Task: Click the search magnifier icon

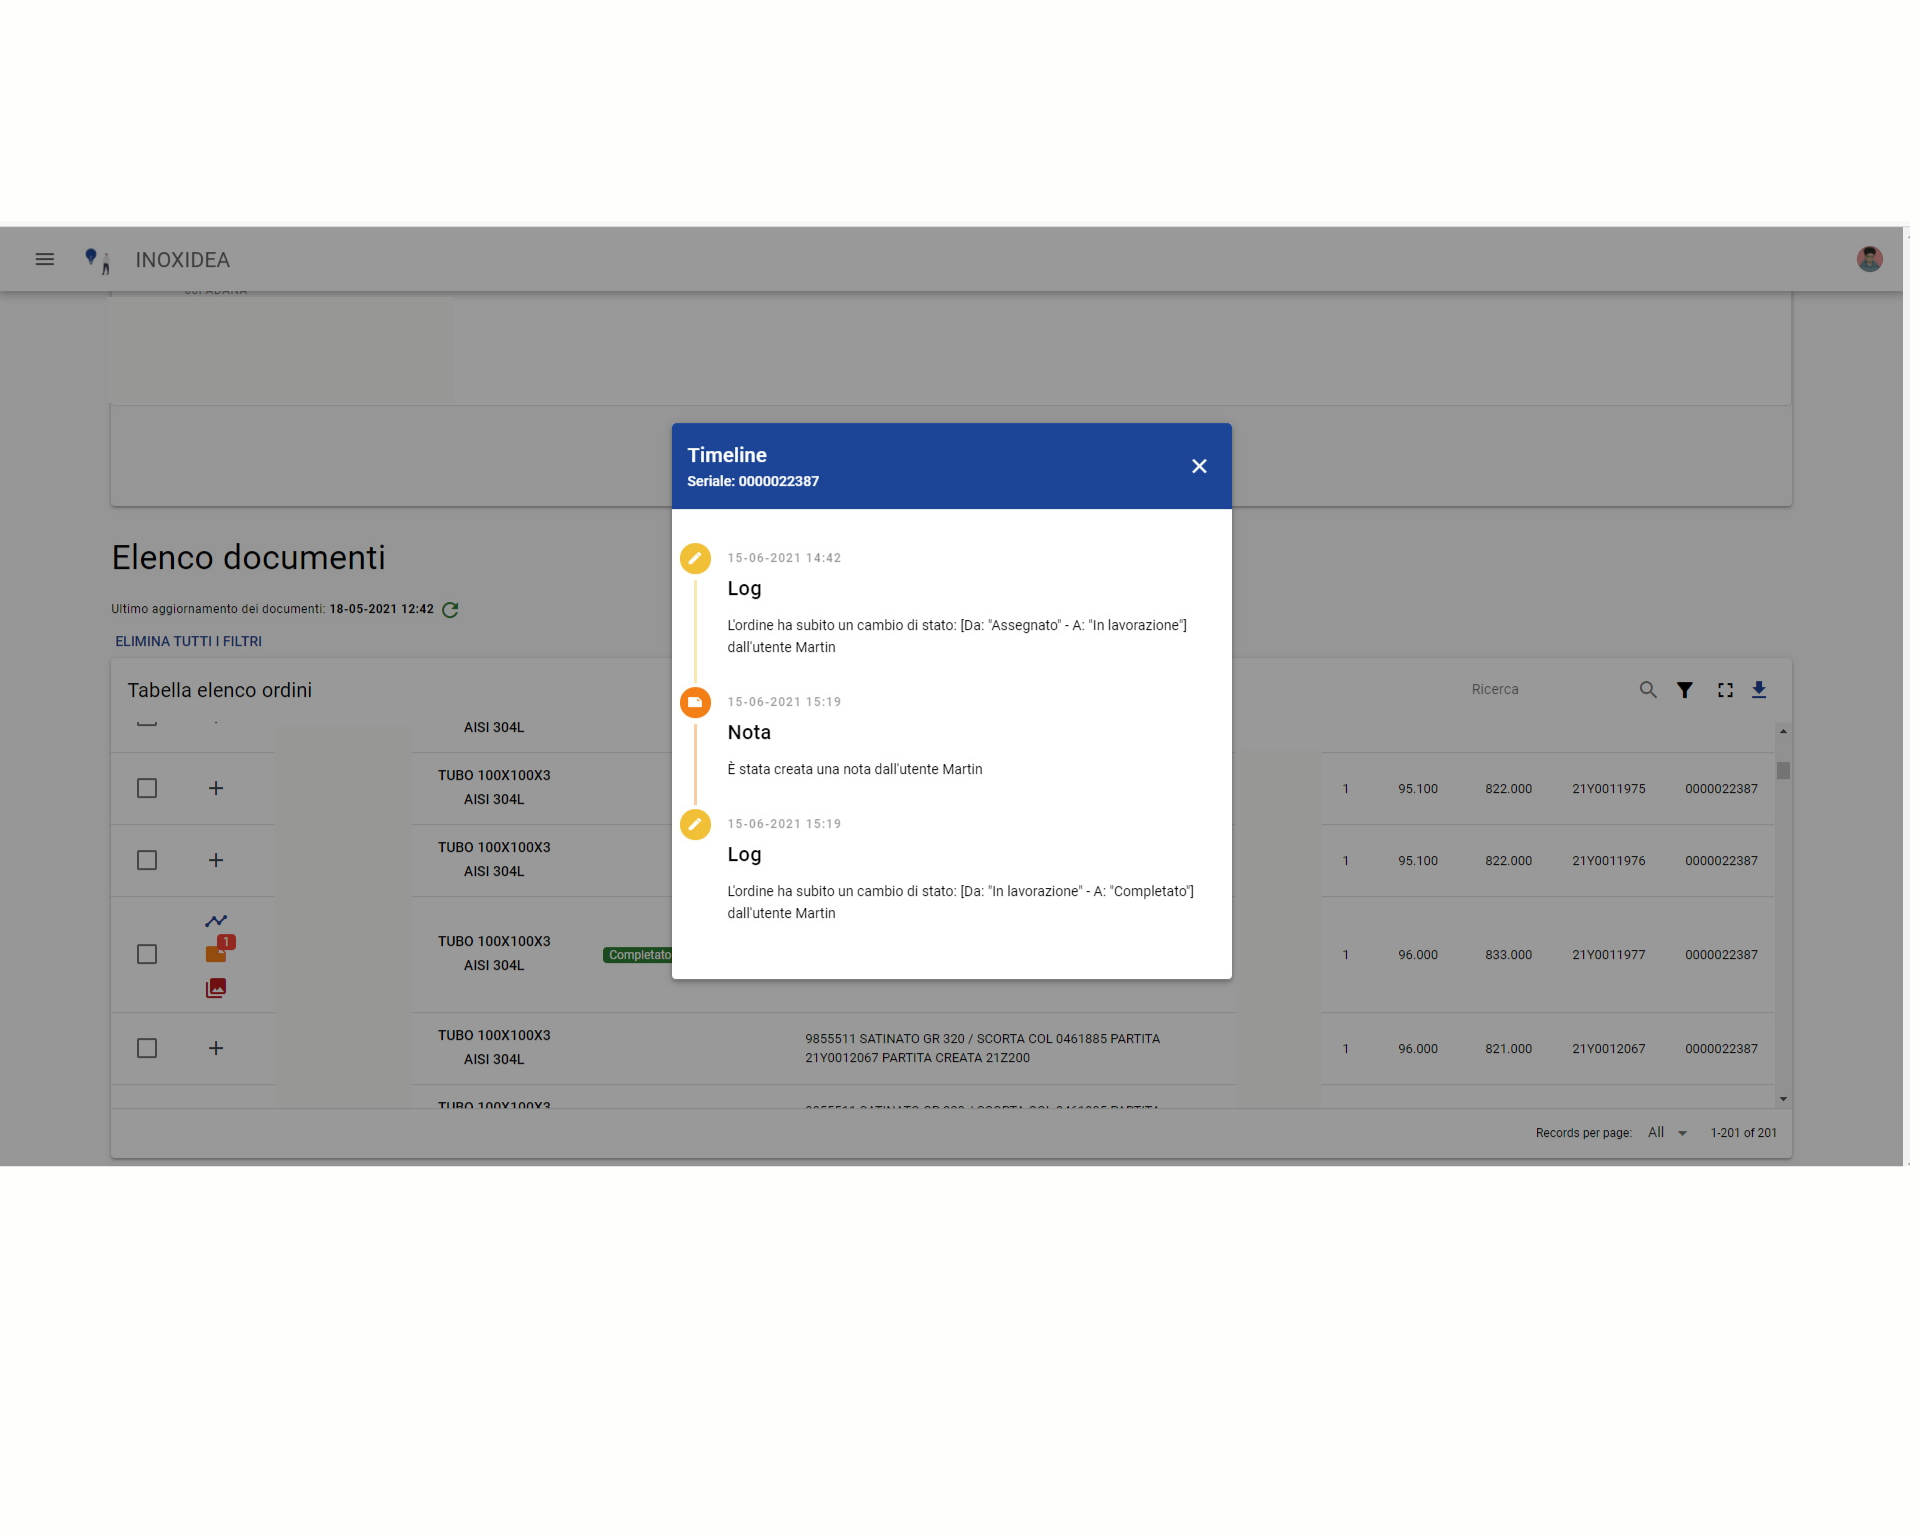Action: click(x=1648, y=690)
